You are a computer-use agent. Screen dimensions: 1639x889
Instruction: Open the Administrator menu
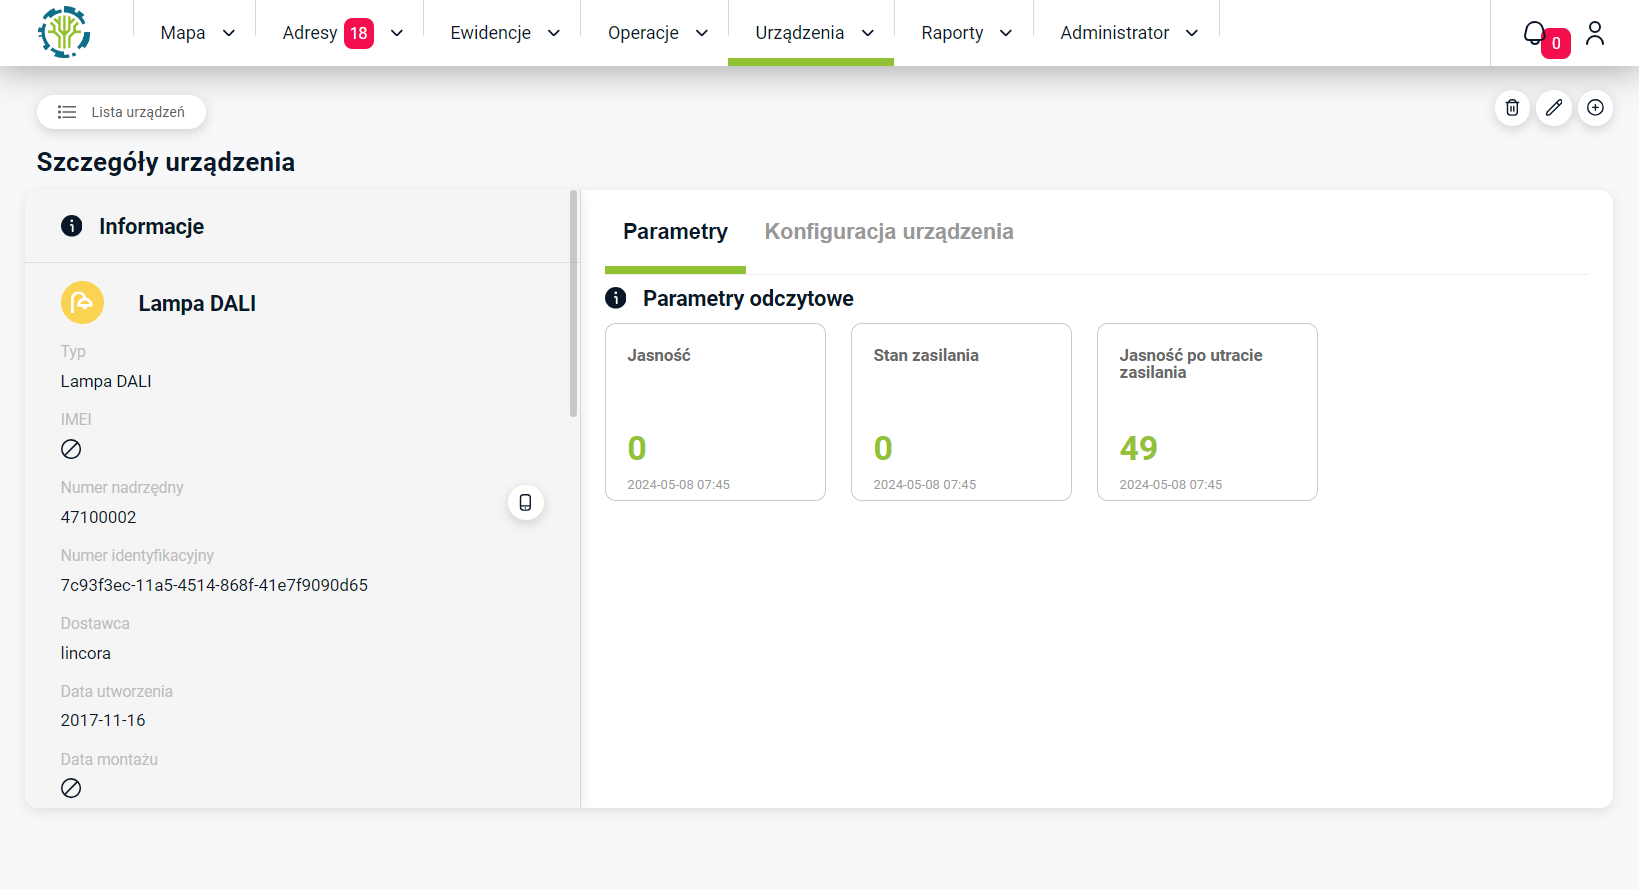coord(1128,33)
